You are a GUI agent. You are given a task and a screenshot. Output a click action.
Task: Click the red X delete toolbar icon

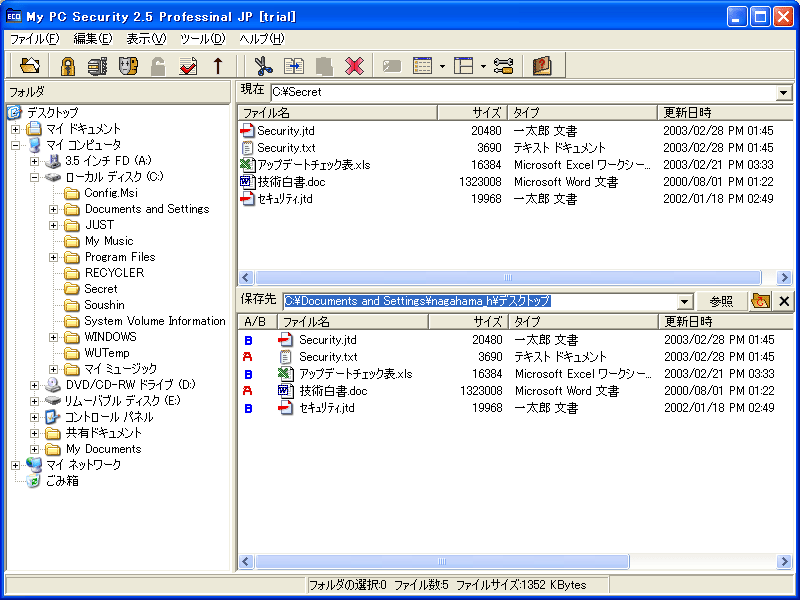[x=354, y=66]
